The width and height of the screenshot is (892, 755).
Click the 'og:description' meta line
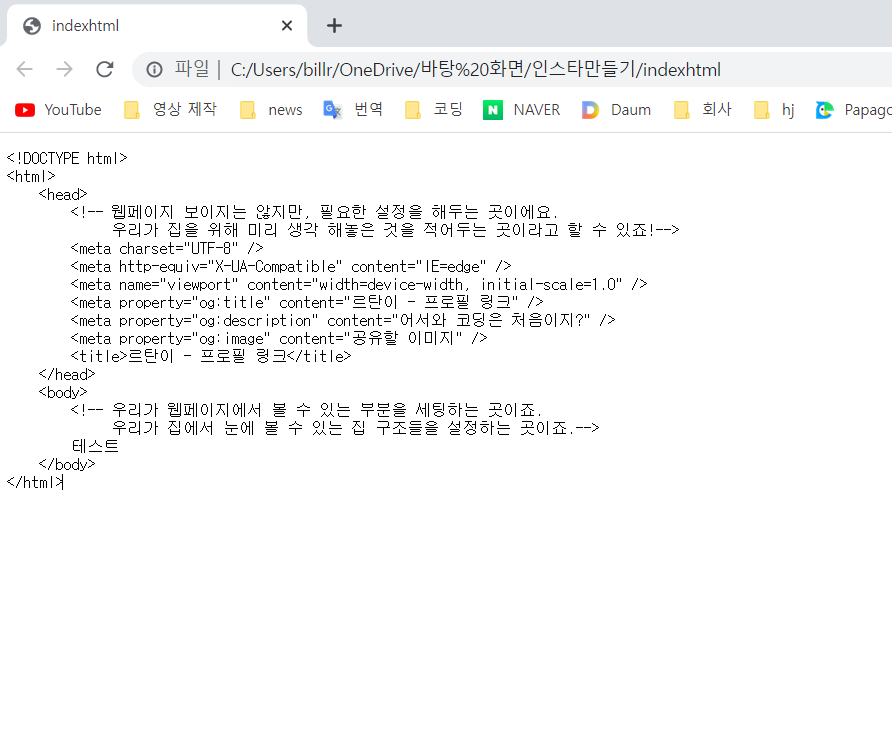(x=343, y=320)
